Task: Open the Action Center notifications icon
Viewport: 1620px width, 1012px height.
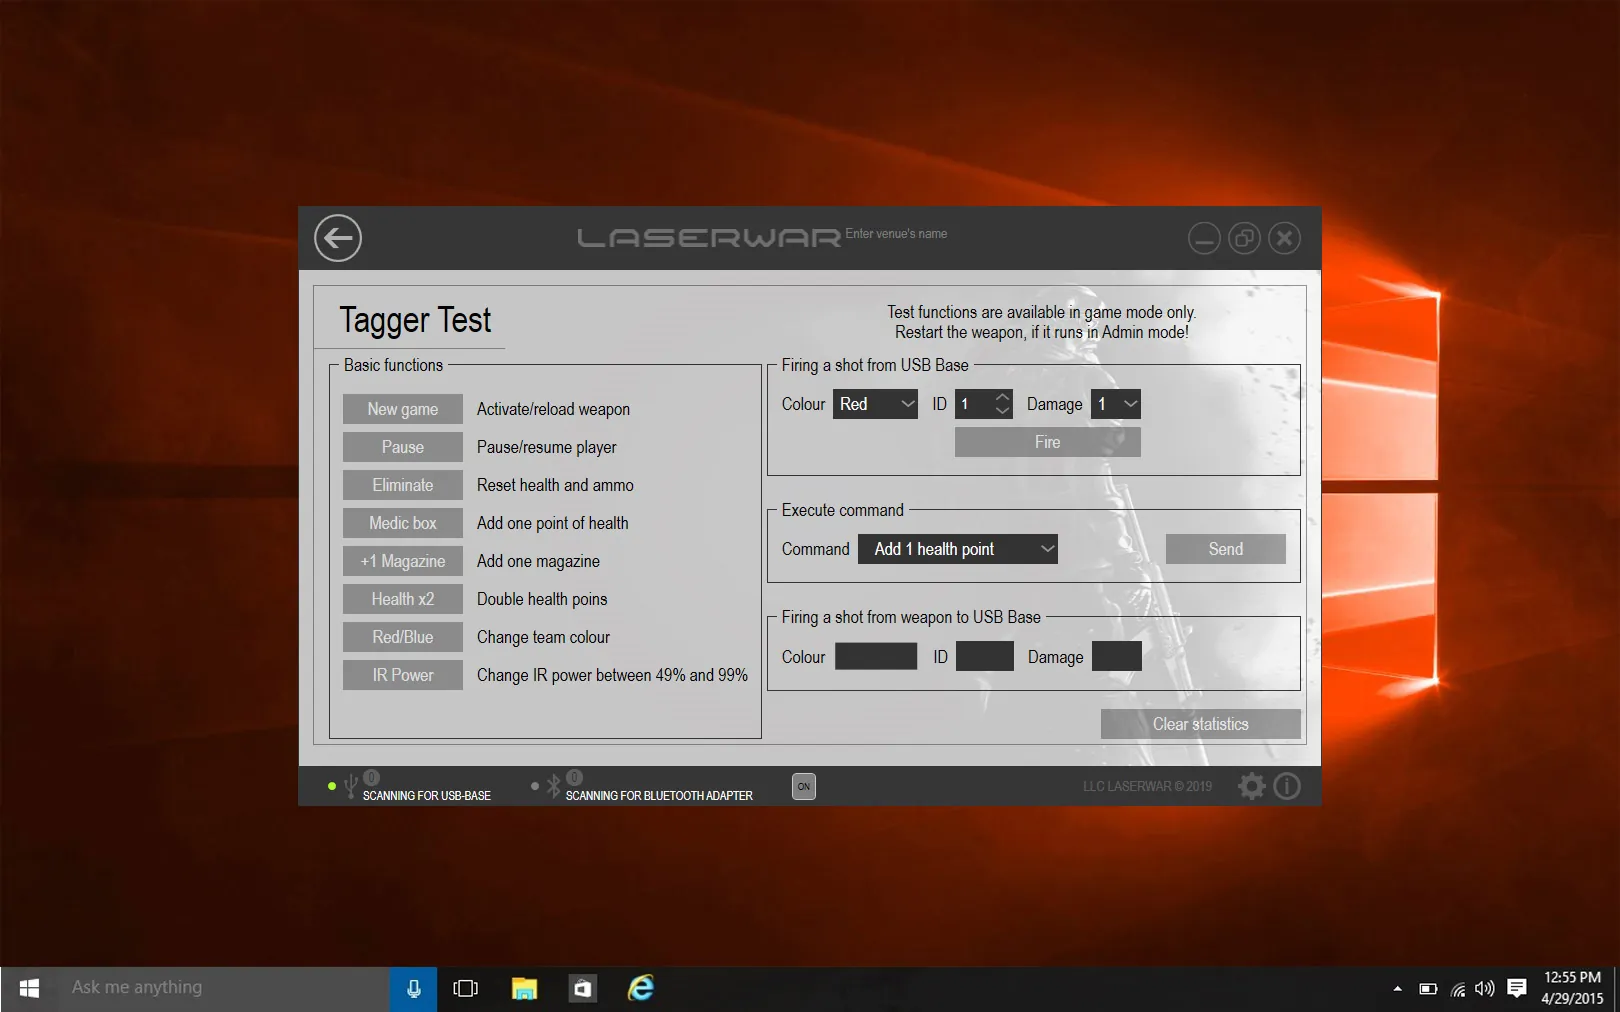Action: click(1517, 988)
